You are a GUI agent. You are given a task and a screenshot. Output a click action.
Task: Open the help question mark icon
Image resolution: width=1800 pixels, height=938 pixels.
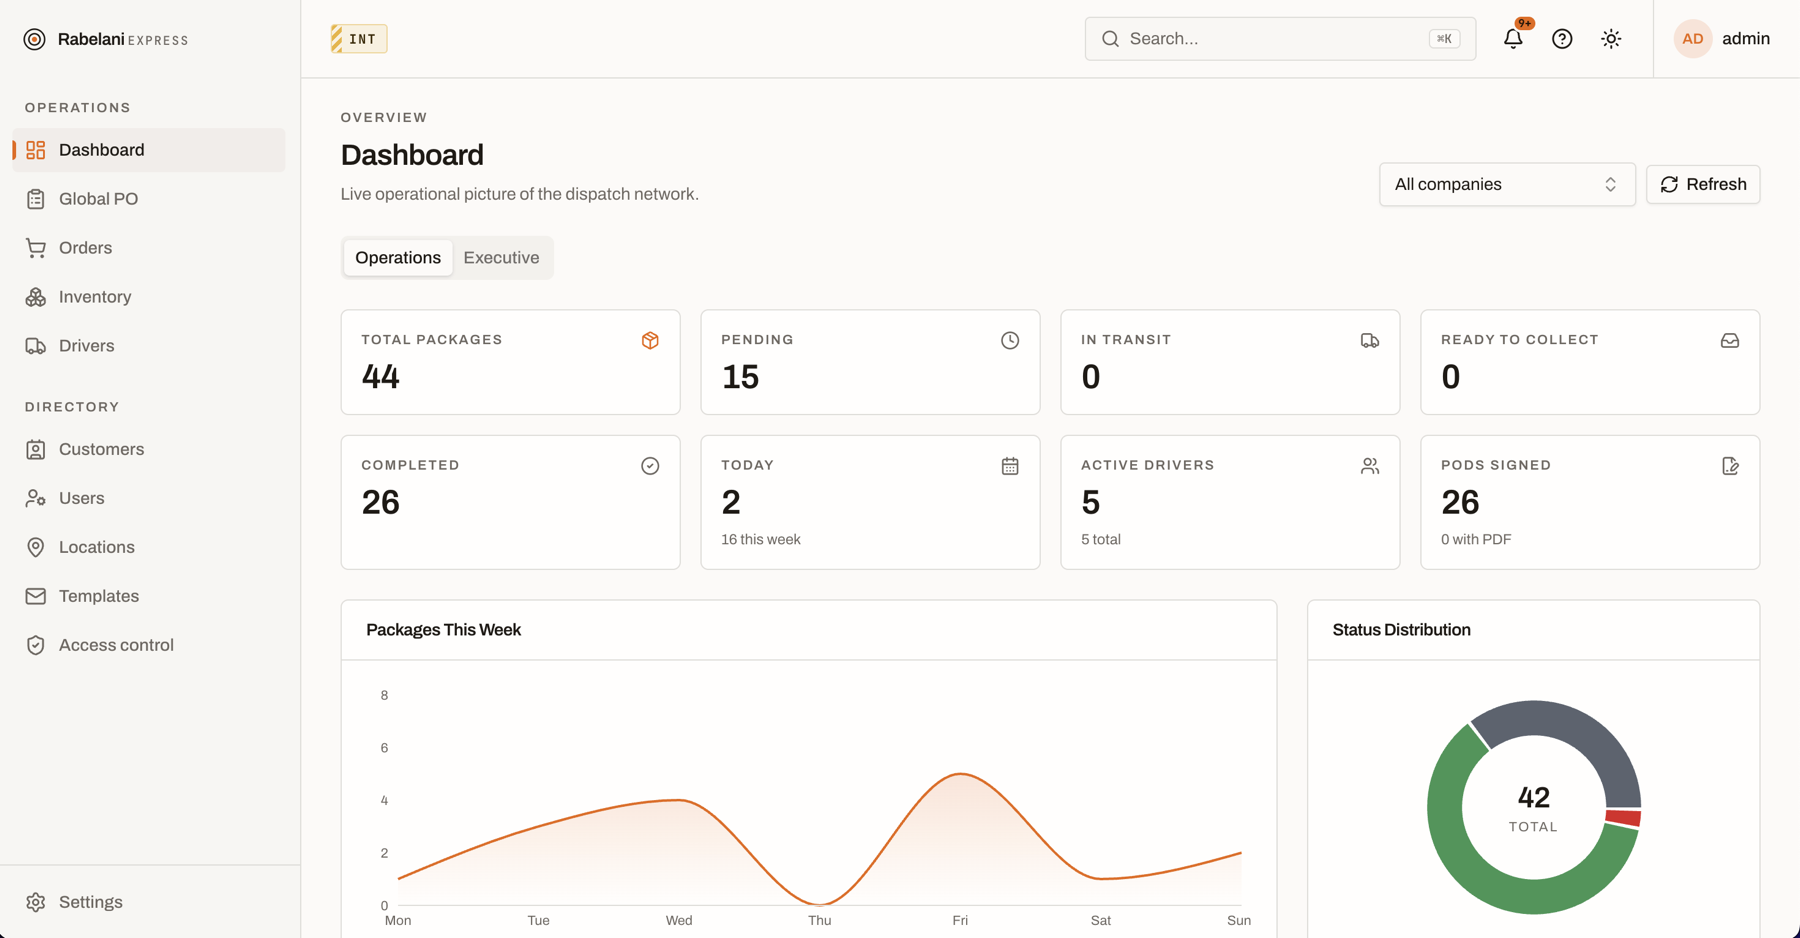pos(1562,39)
